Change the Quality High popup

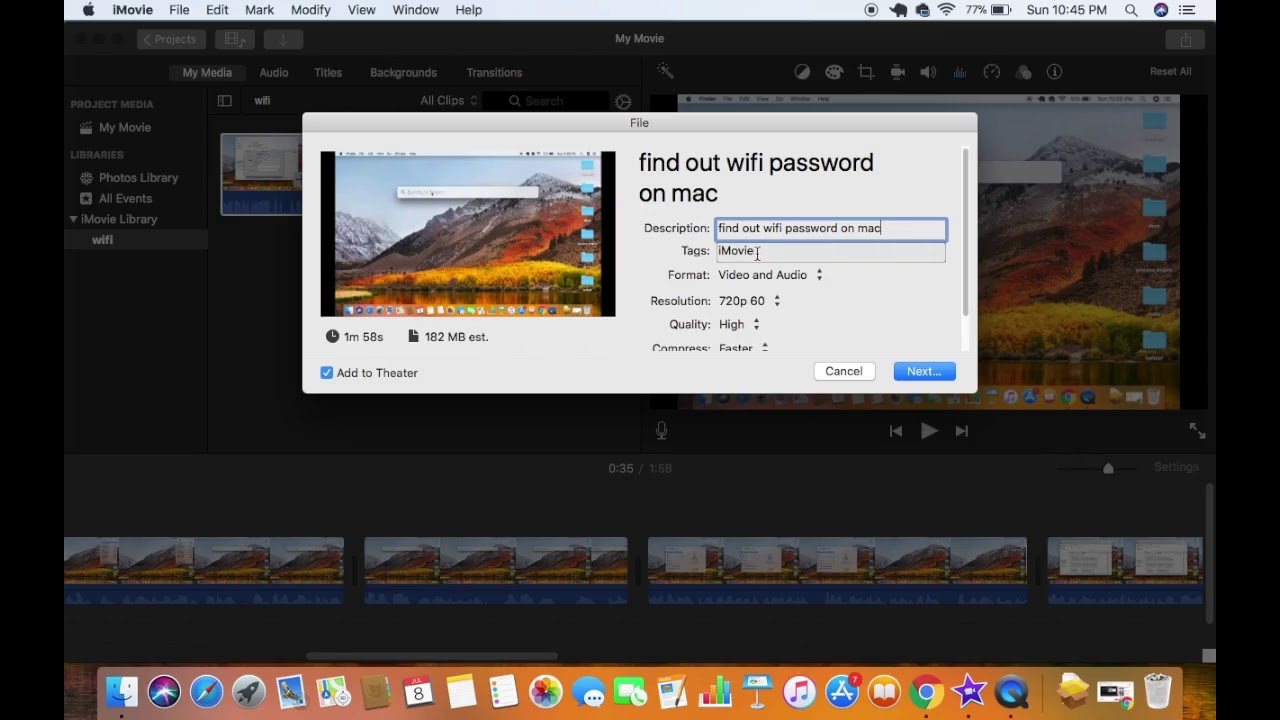point(739,325)
